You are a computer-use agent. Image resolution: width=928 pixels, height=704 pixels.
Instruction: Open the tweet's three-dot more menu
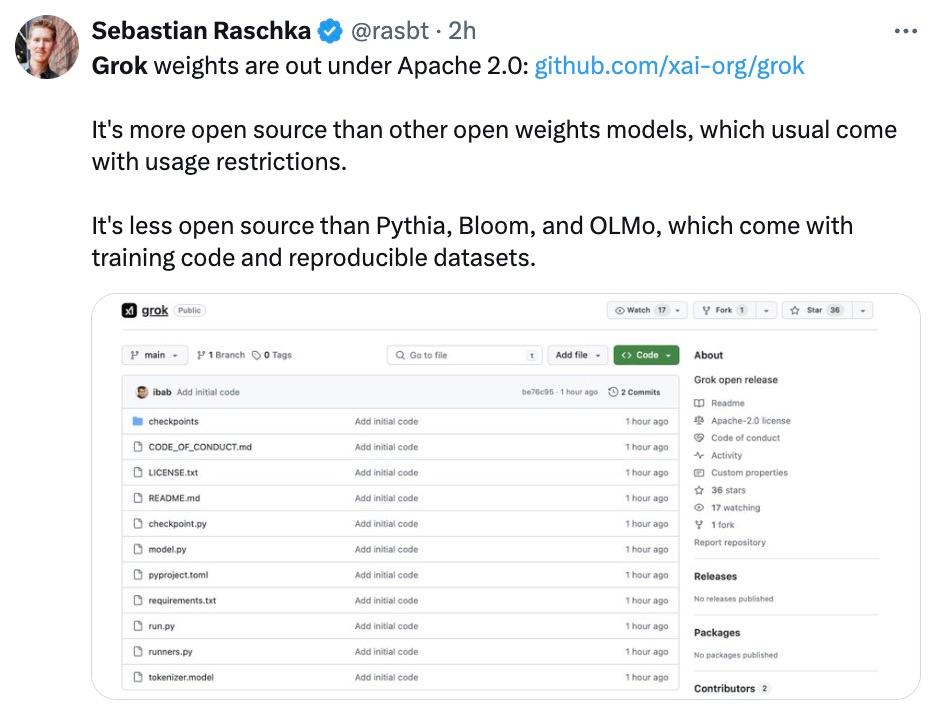[905, 31]
